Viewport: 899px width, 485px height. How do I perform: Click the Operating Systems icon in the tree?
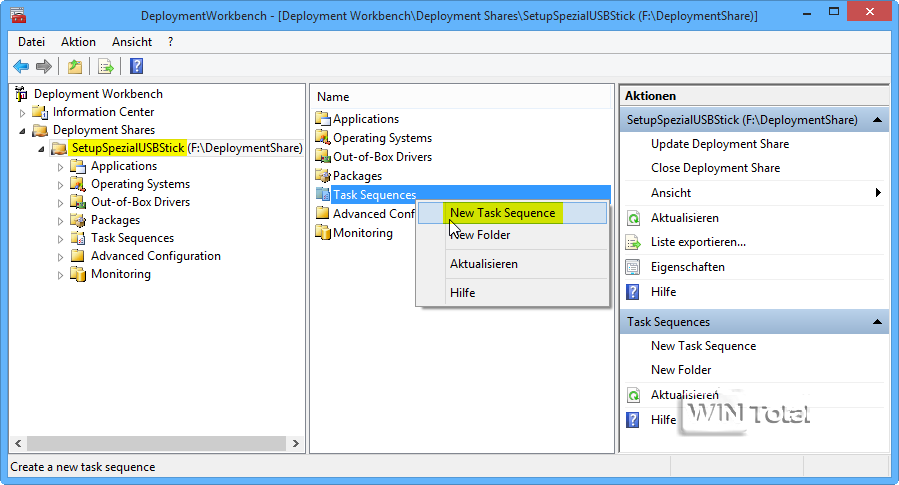[x=77, y=184]
